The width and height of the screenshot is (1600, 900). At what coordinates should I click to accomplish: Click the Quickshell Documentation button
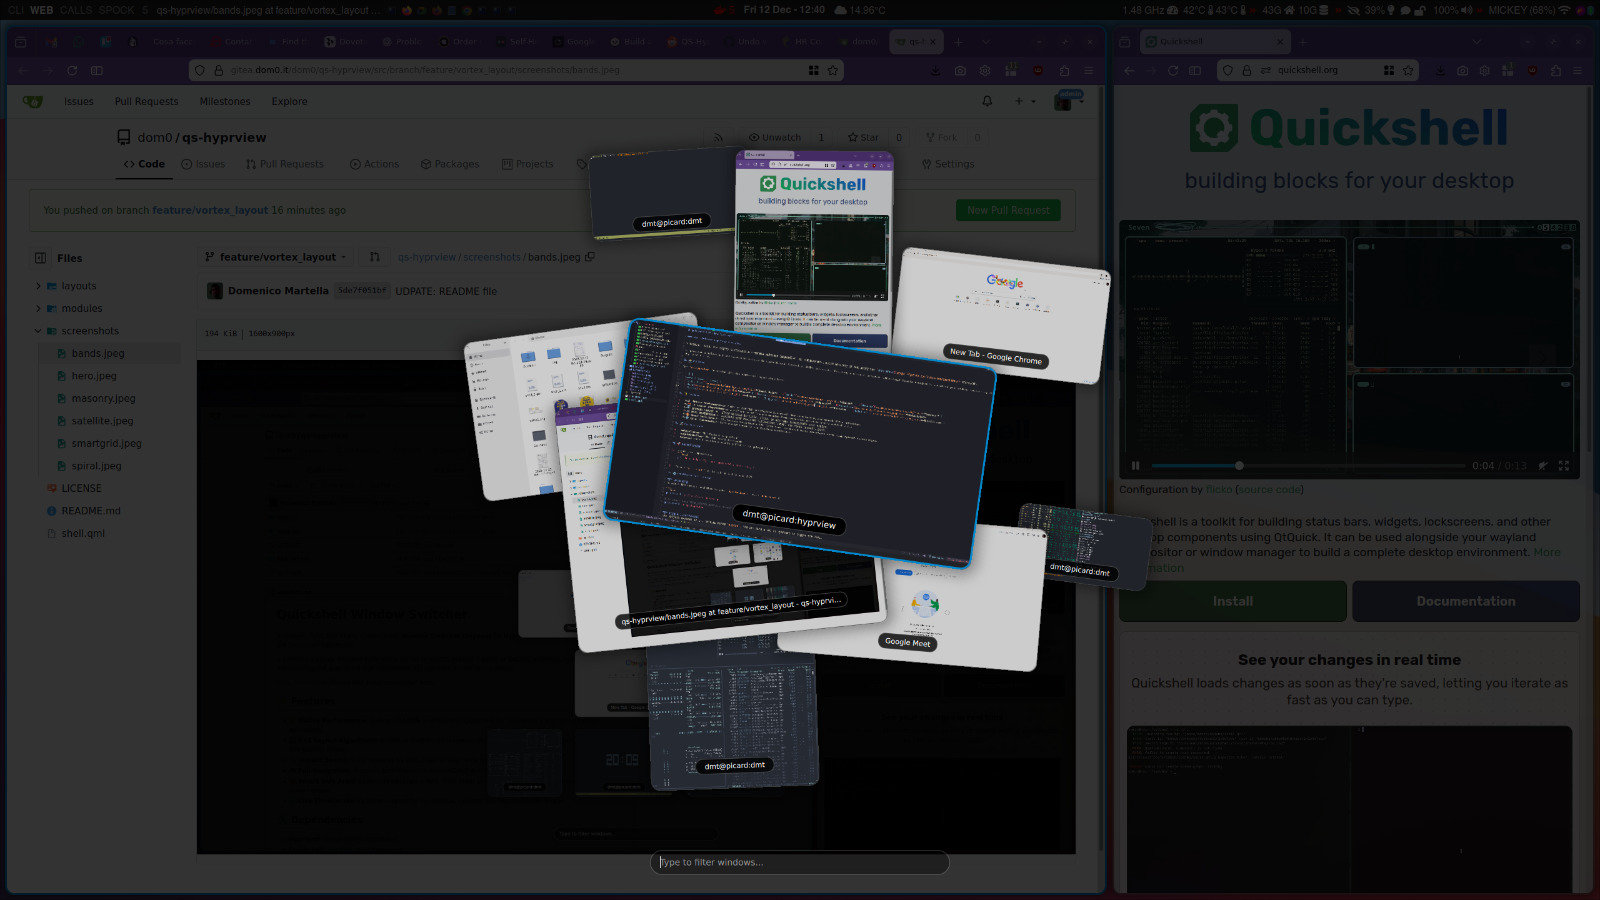tap(1466, 601)
